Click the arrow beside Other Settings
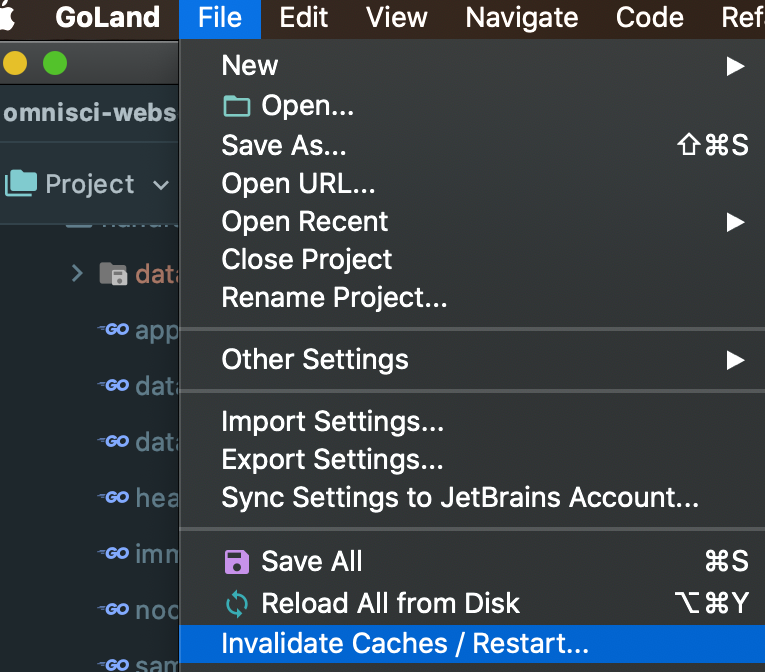Screen dimensions: 765x672 pyautogui.click(x=735, y=360)
